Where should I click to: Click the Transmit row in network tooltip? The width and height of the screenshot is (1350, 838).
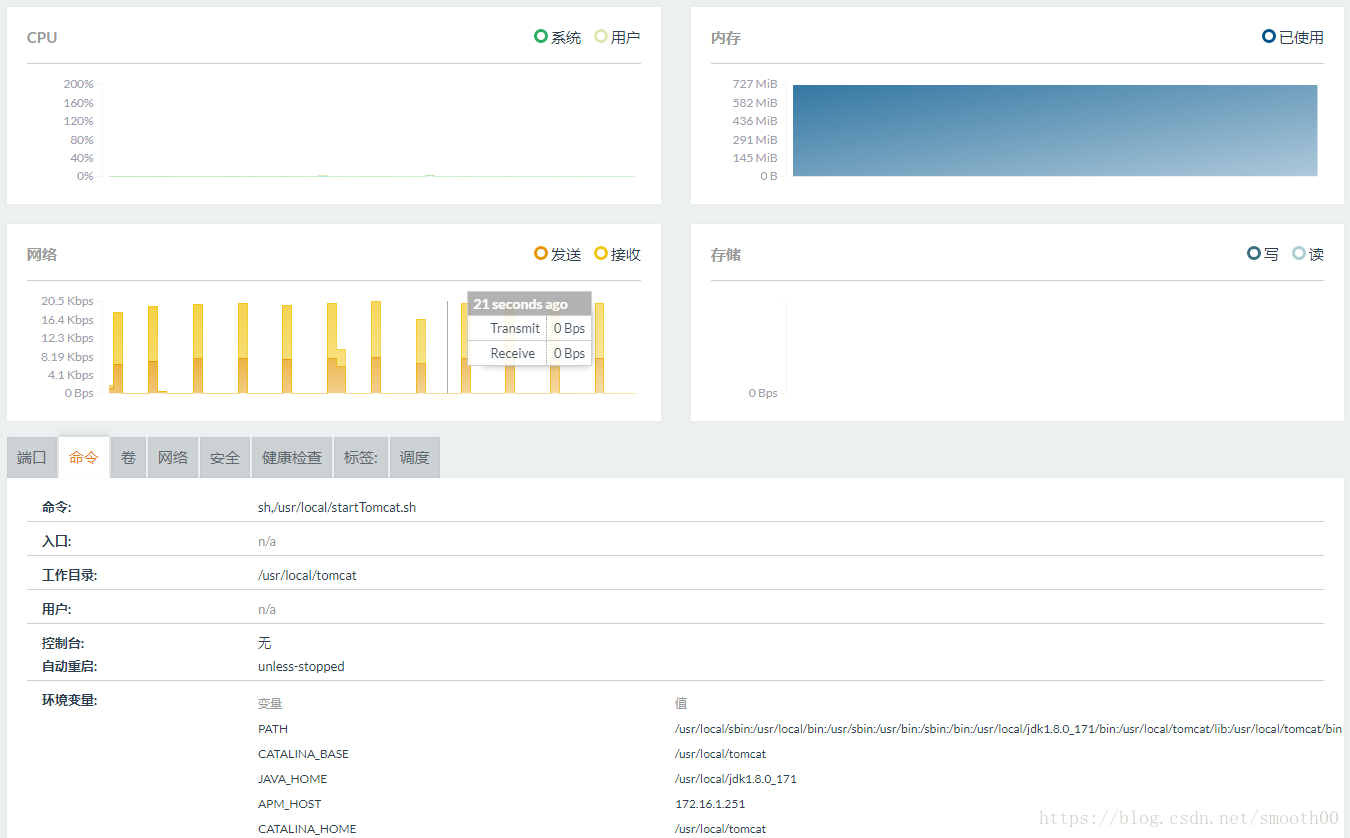[530, 328]
